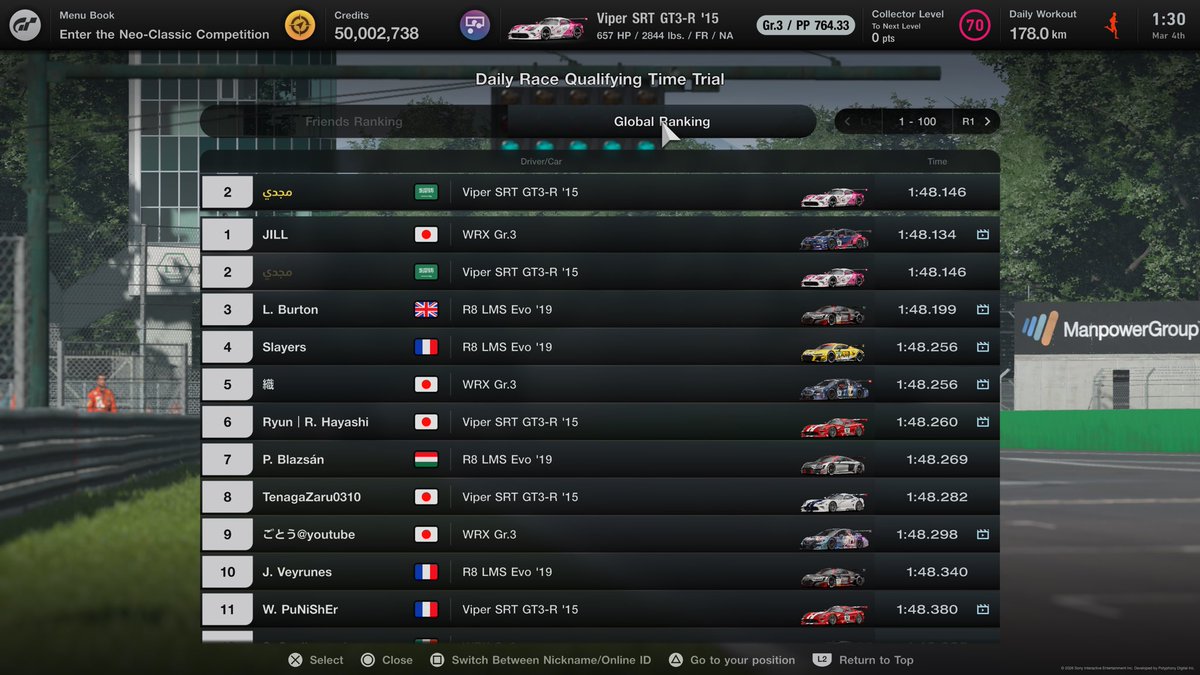
Task: Click JILL's WRX Gr.3 car thumbnail
Action: (x=834, y=237)
